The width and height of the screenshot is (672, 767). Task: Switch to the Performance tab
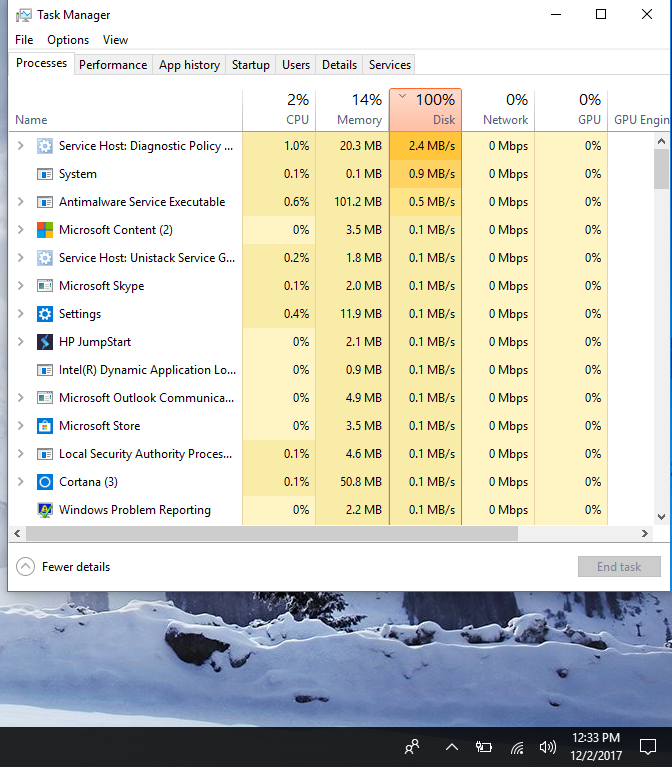coord(113,65)
